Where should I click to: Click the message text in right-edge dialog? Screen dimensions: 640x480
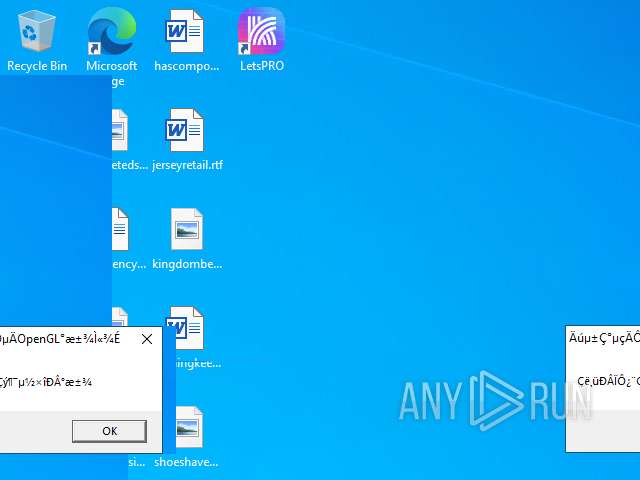(x=609, y=381)
